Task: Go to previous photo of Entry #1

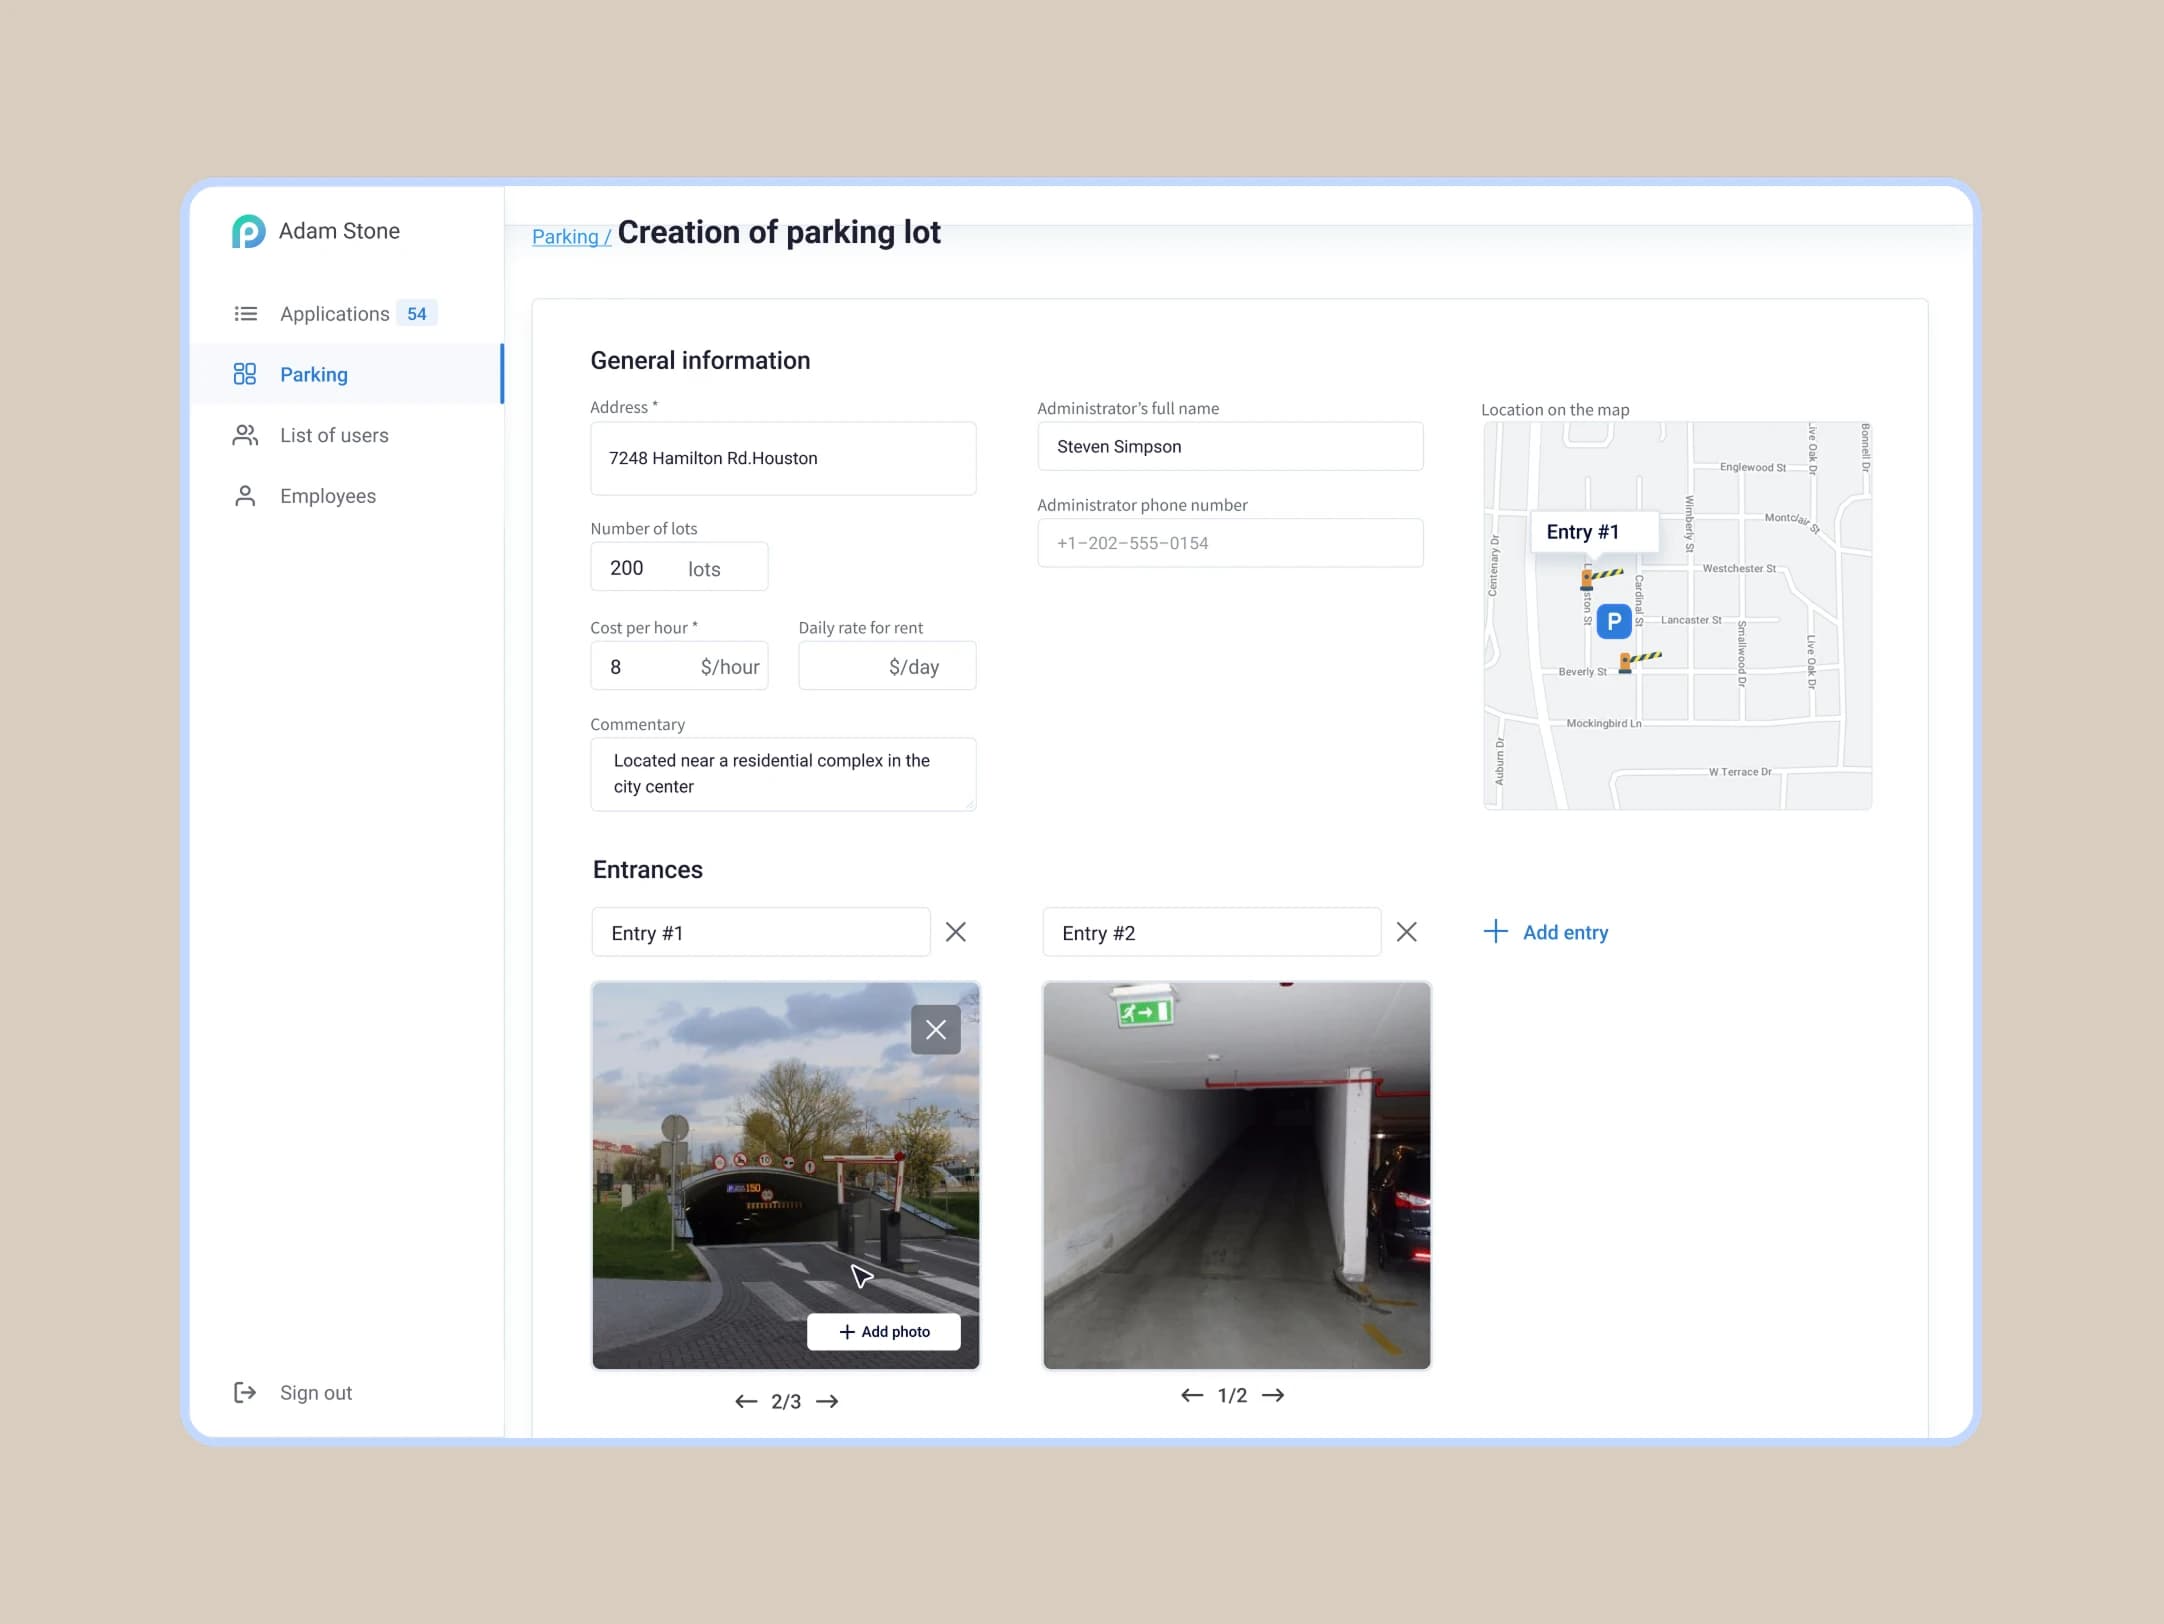Action: click(746, 1401)
